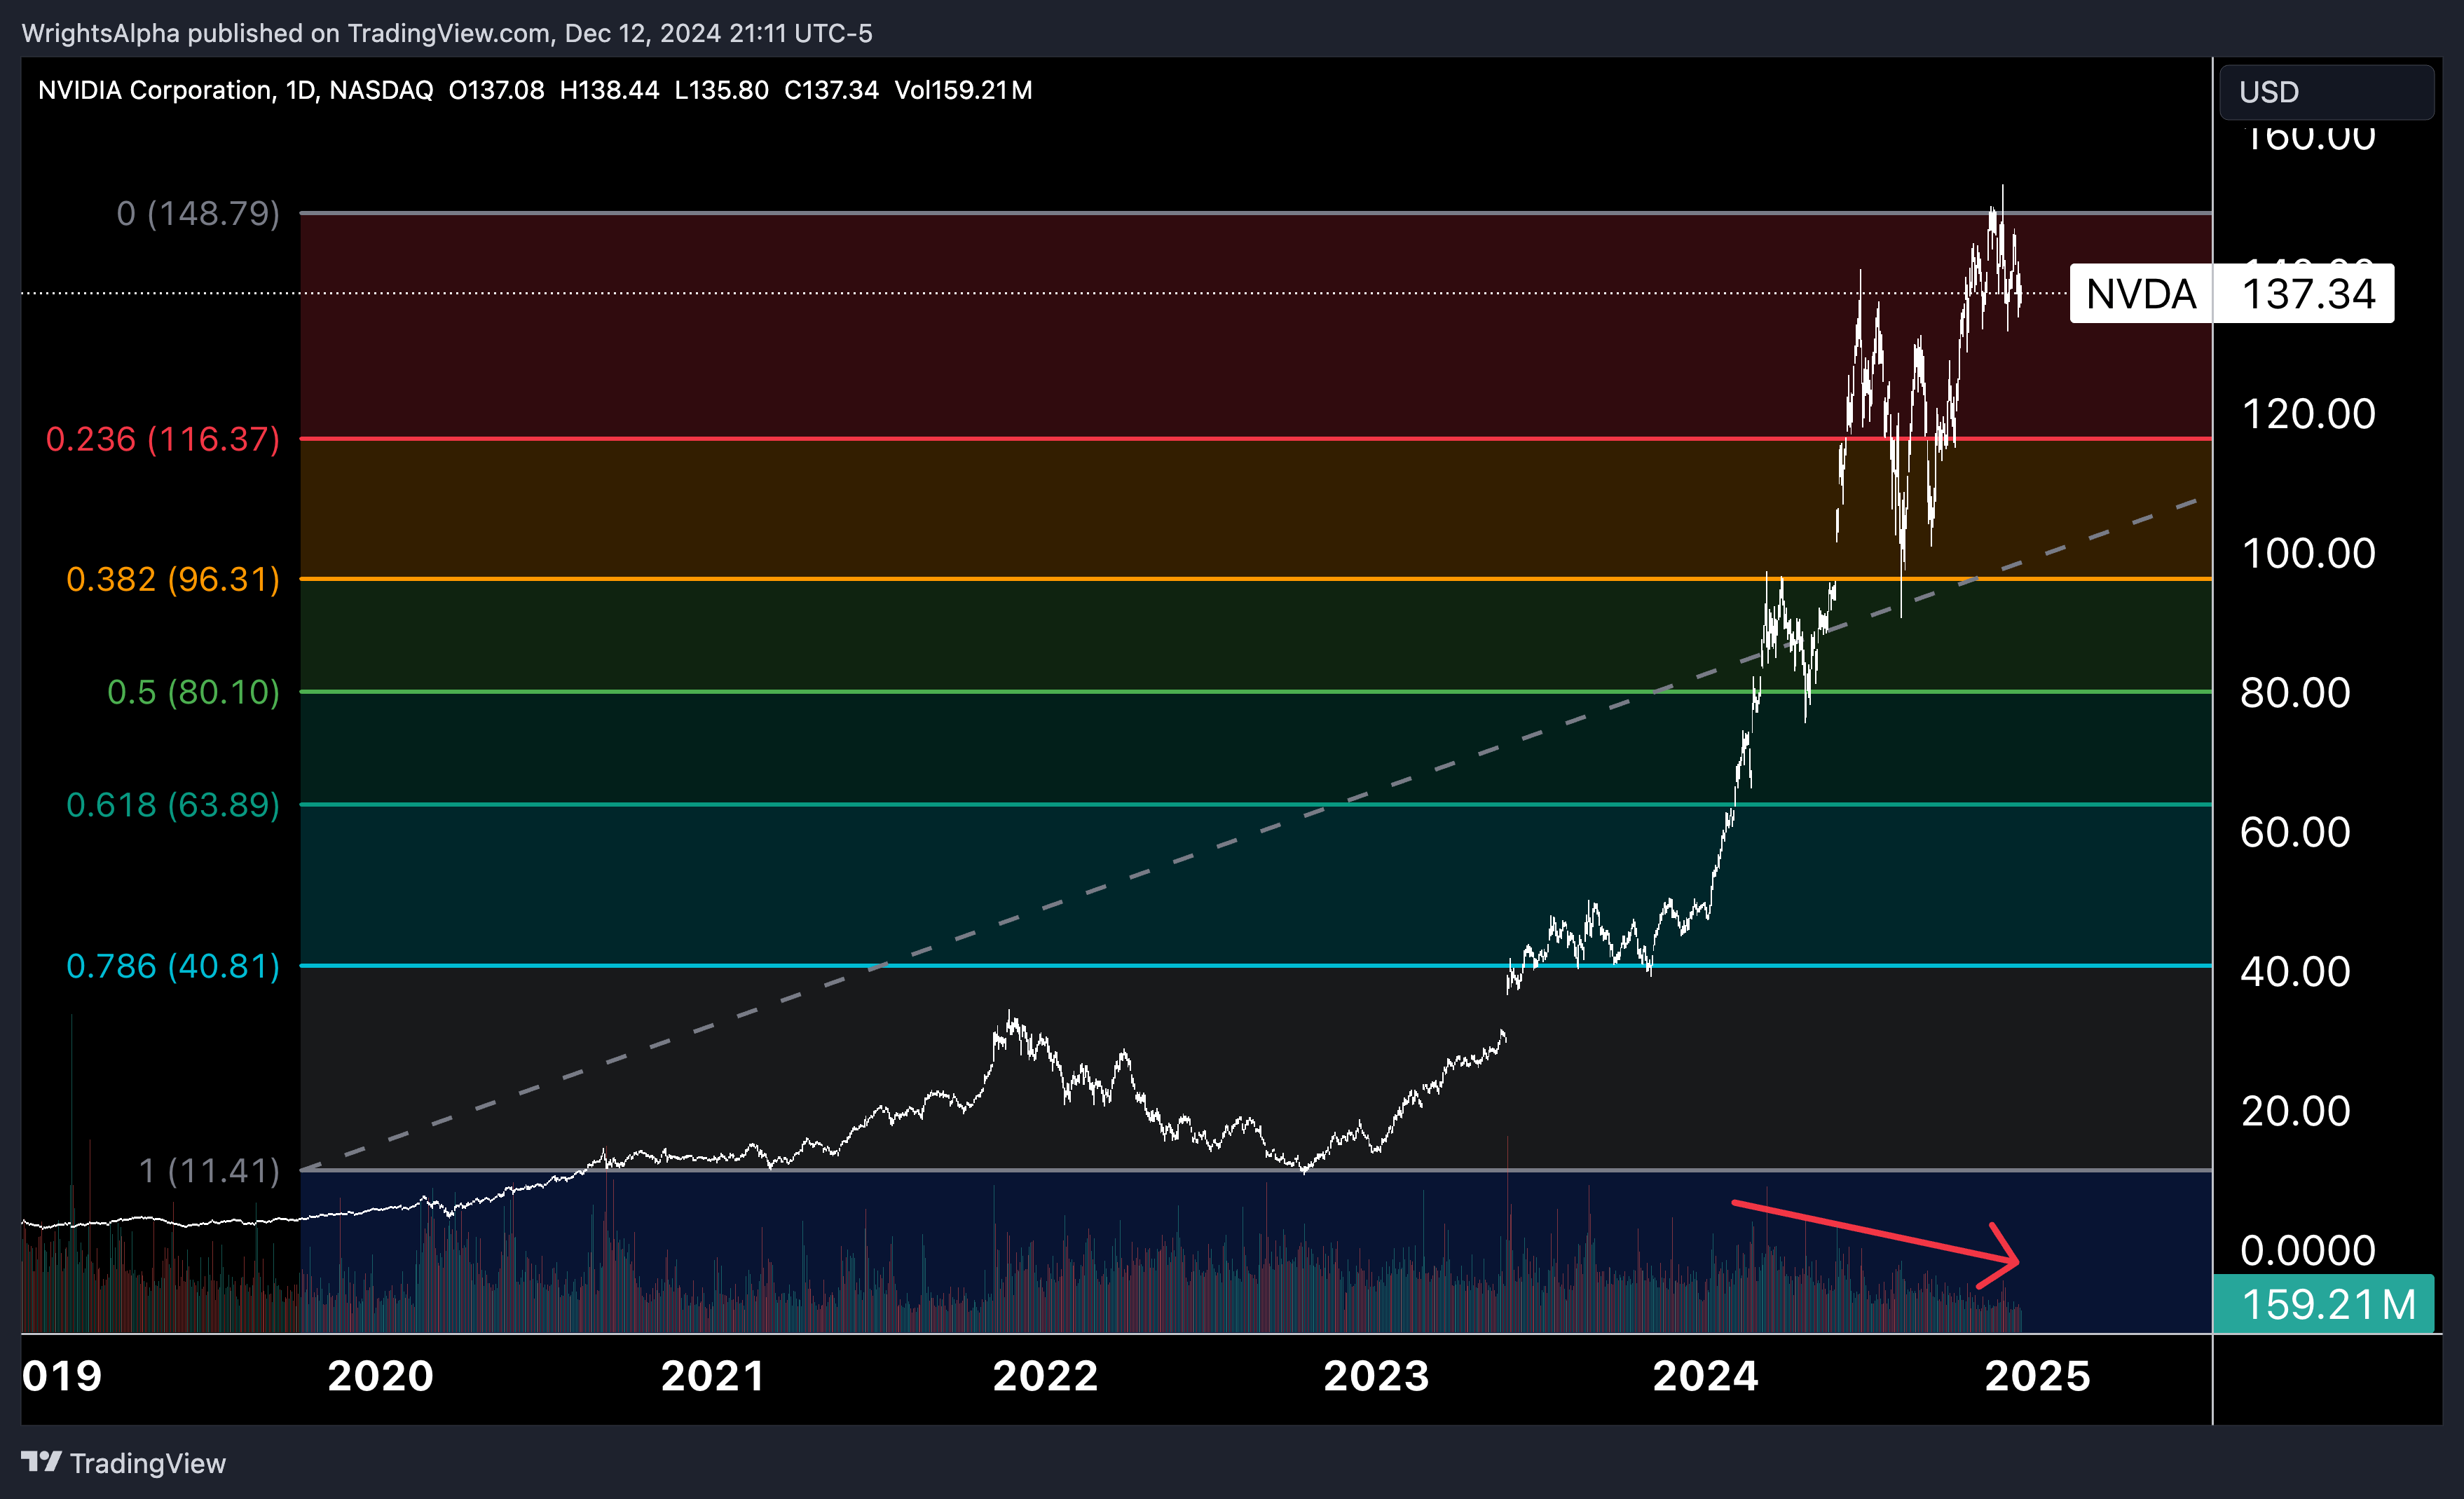The height and width of the screenshot is (1499, 2464).
Task: Click the TradingView wordmark text
Action: click(148, 1463)
